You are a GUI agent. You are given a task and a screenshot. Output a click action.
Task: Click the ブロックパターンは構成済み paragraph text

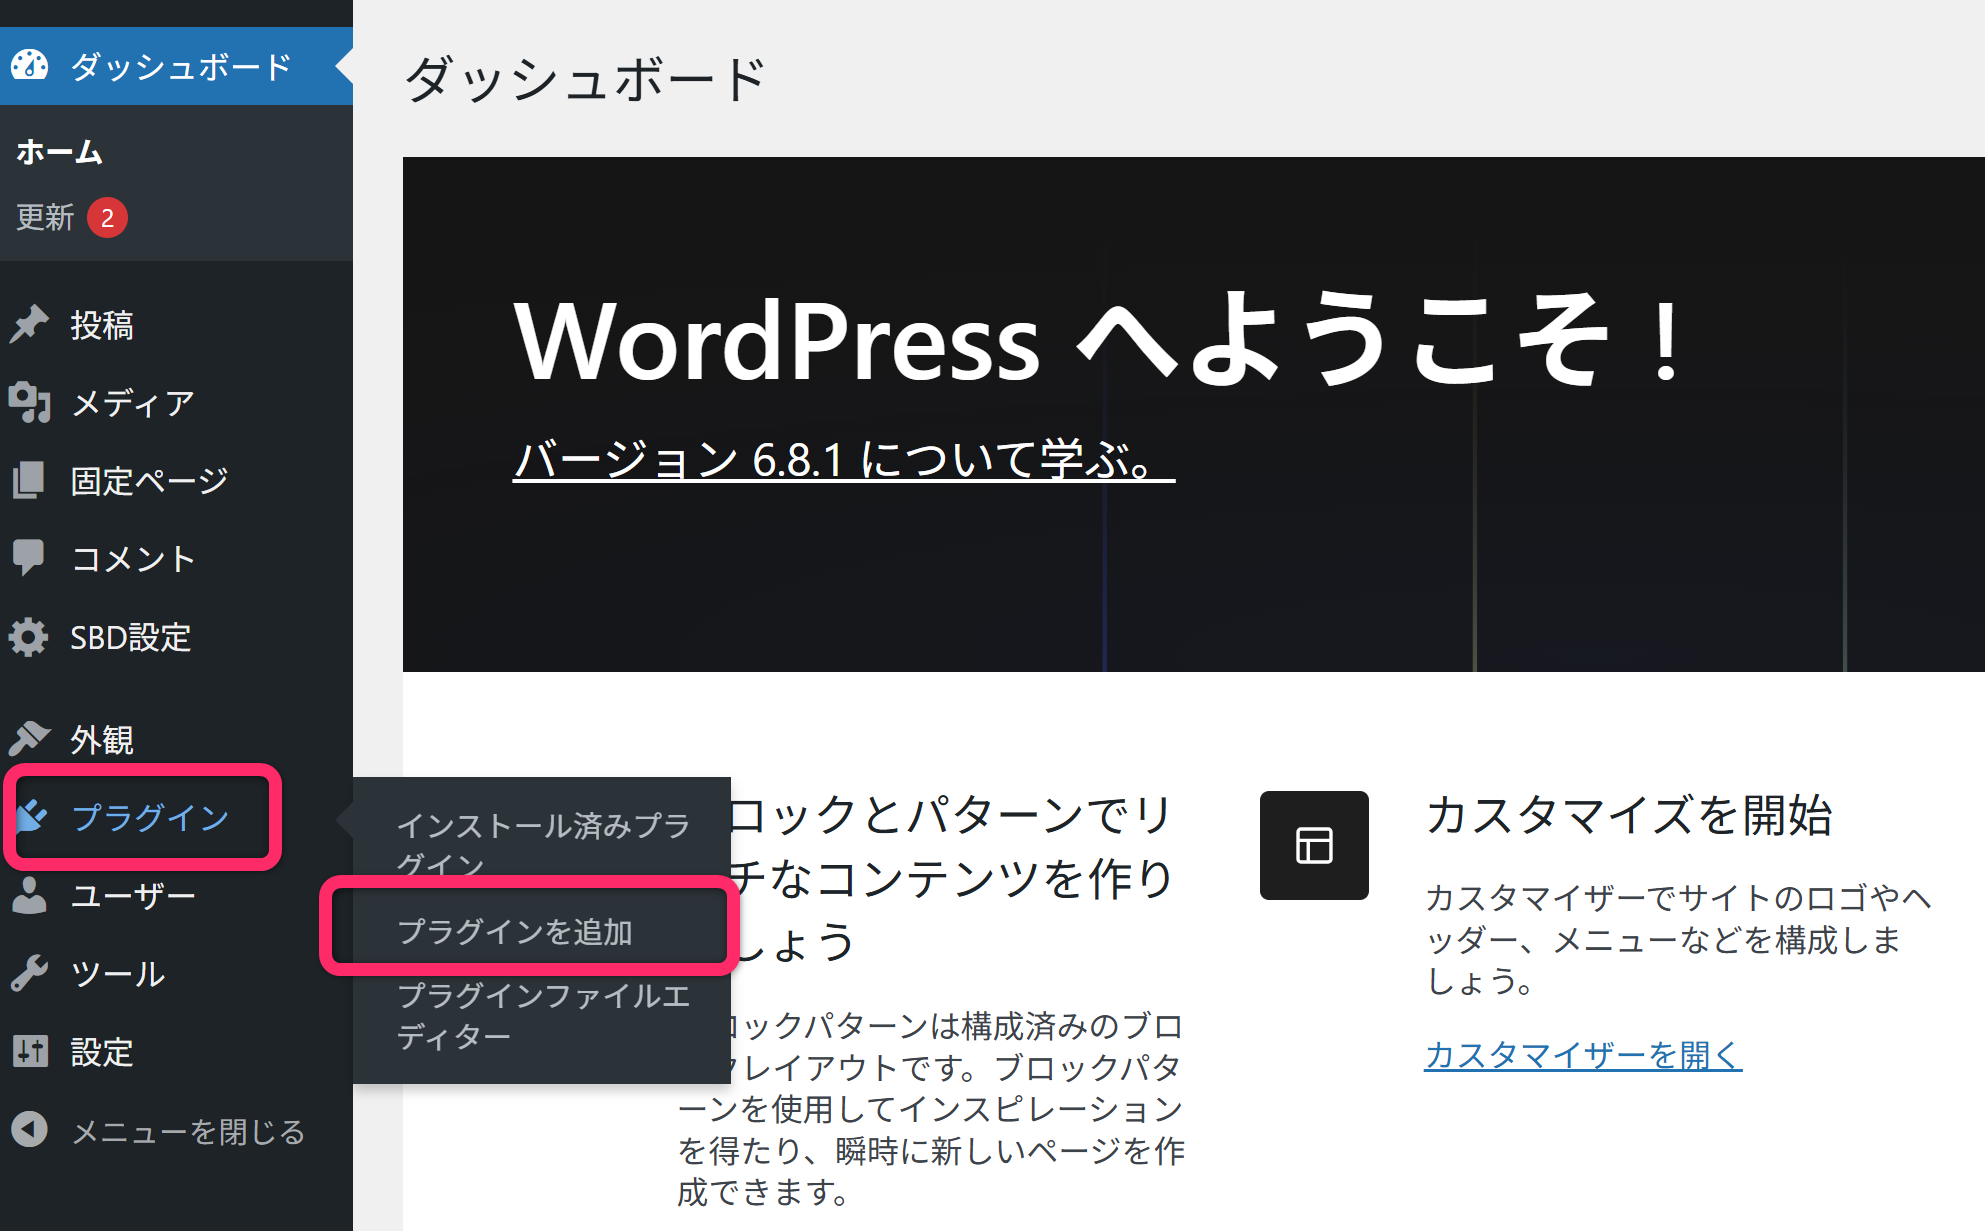click(932, 1108)
